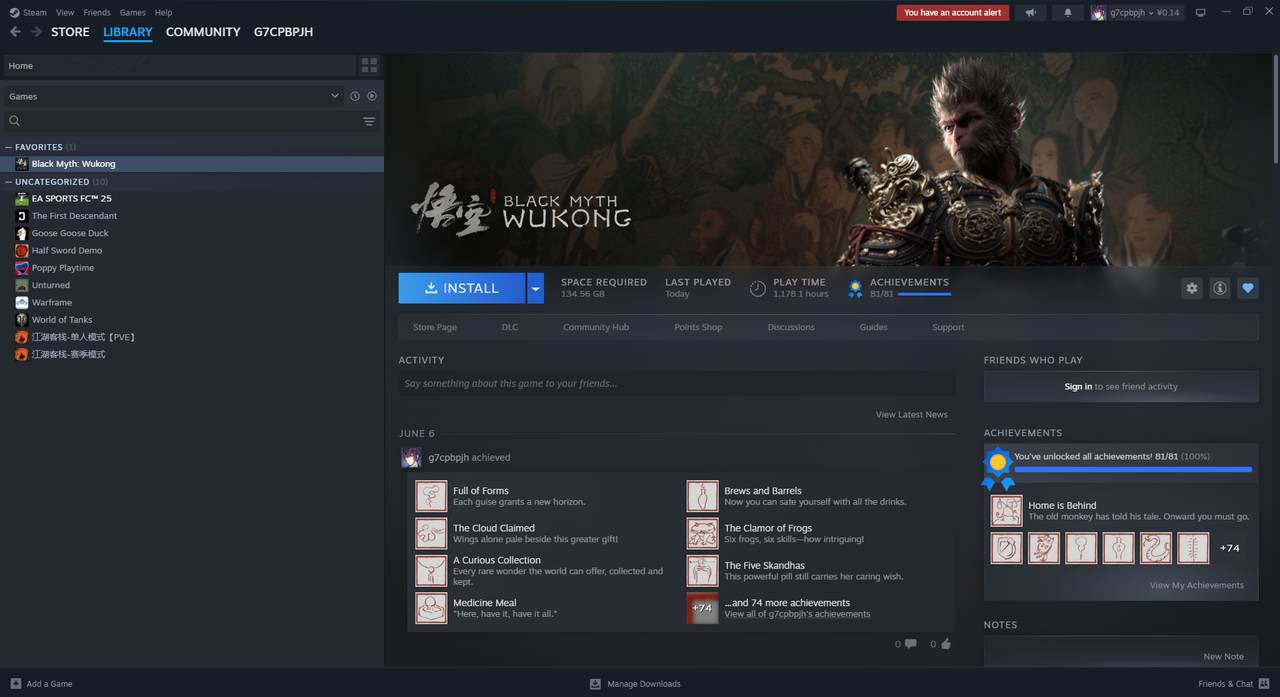1280x697 pixels.
Task: Click the Friends & Chat icon
Action: point(1264,684)
